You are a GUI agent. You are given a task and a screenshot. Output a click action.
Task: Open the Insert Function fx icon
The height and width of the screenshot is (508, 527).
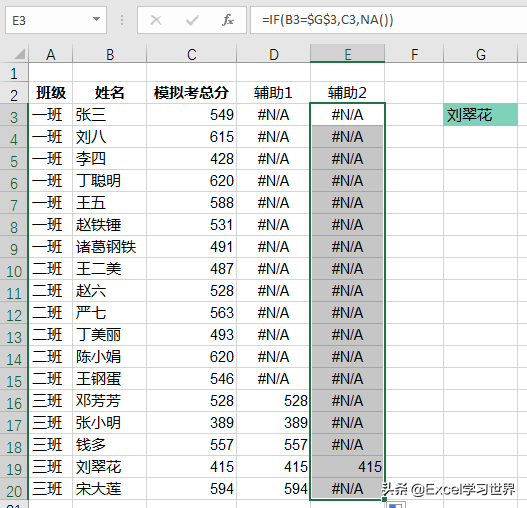(x=228, y=20)
